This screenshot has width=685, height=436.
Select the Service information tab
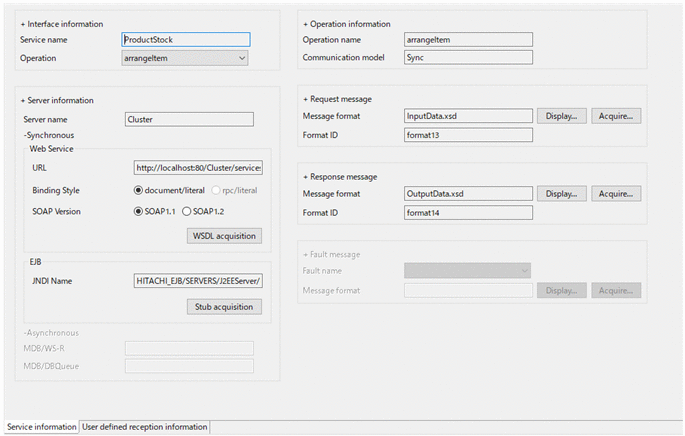coord(41,427)
